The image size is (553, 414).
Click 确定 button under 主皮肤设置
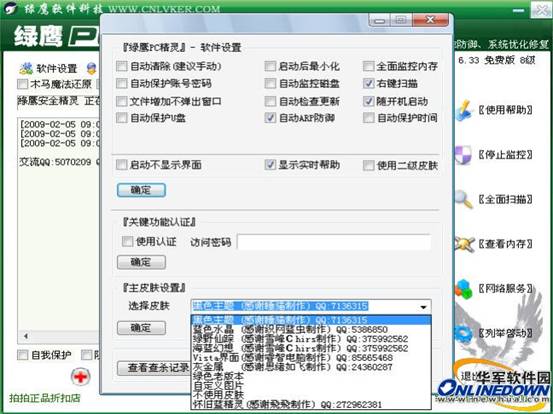[141, 328]
